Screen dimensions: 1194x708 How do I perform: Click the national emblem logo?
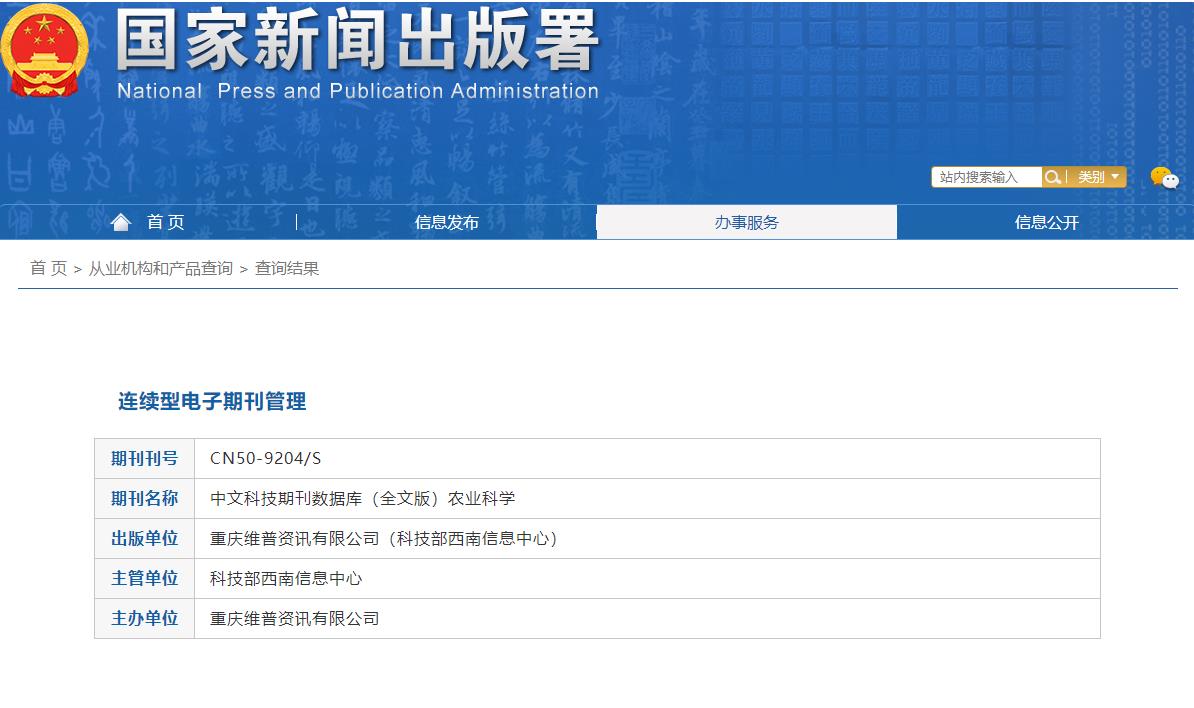(x=41, y=55)
